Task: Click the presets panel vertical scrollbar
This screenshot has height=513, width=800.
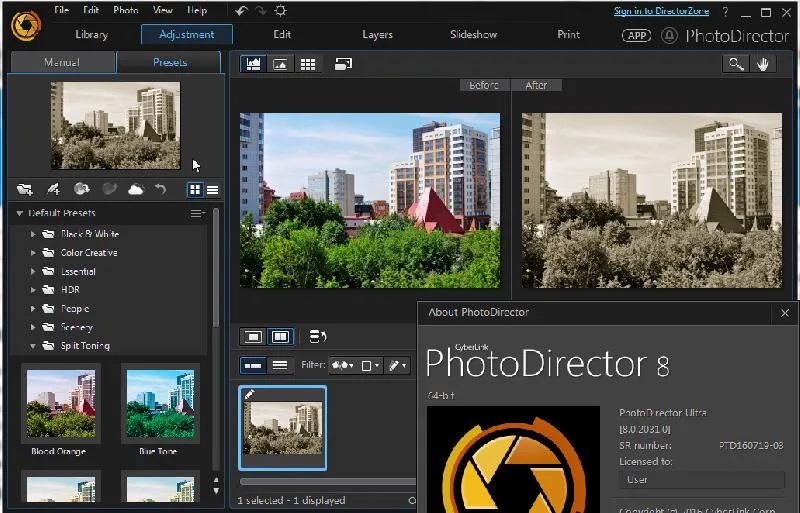Action: click(x=216, y=268)
